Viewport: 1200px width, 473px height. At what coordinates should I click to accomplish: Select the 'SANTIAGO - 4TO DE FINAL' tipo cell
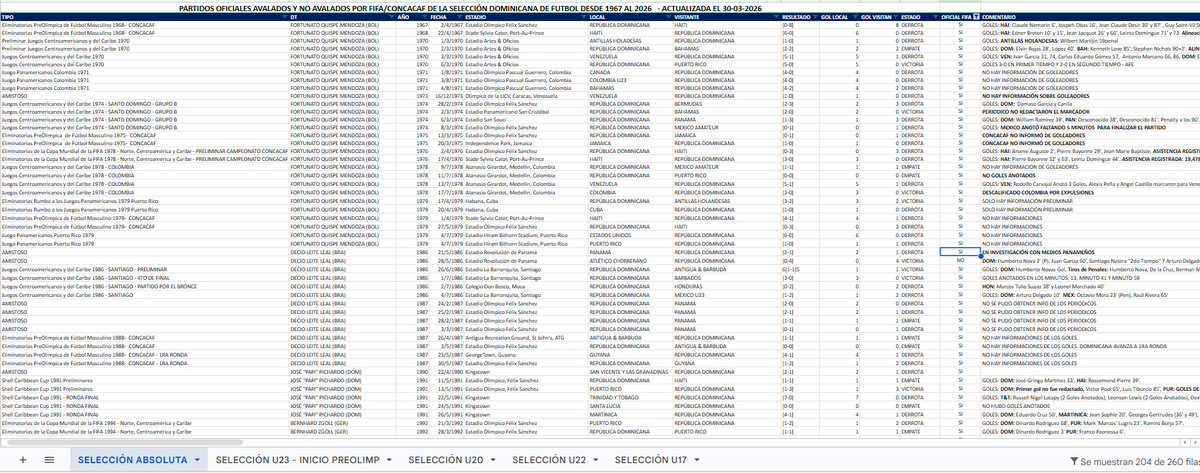coord(143,278)
